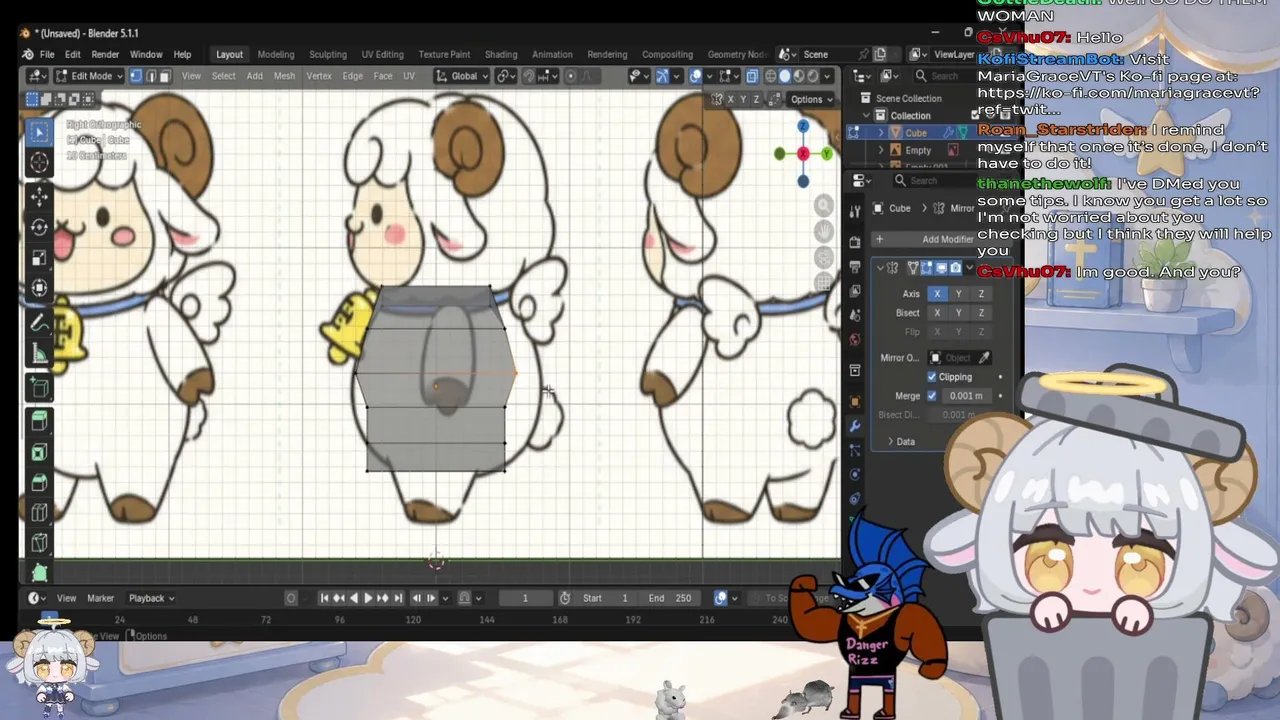Image resolution: width=1280 pixels, height=720 pixels.
Task: Select the Scale tool
Action: coord(40,258)
